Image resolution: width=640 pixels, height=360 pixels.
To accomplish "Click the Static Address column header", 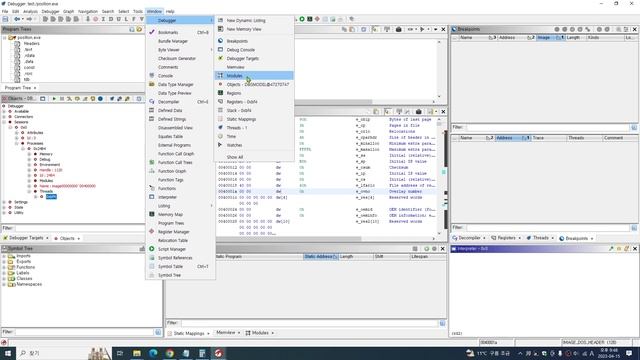I will (320, 256).
